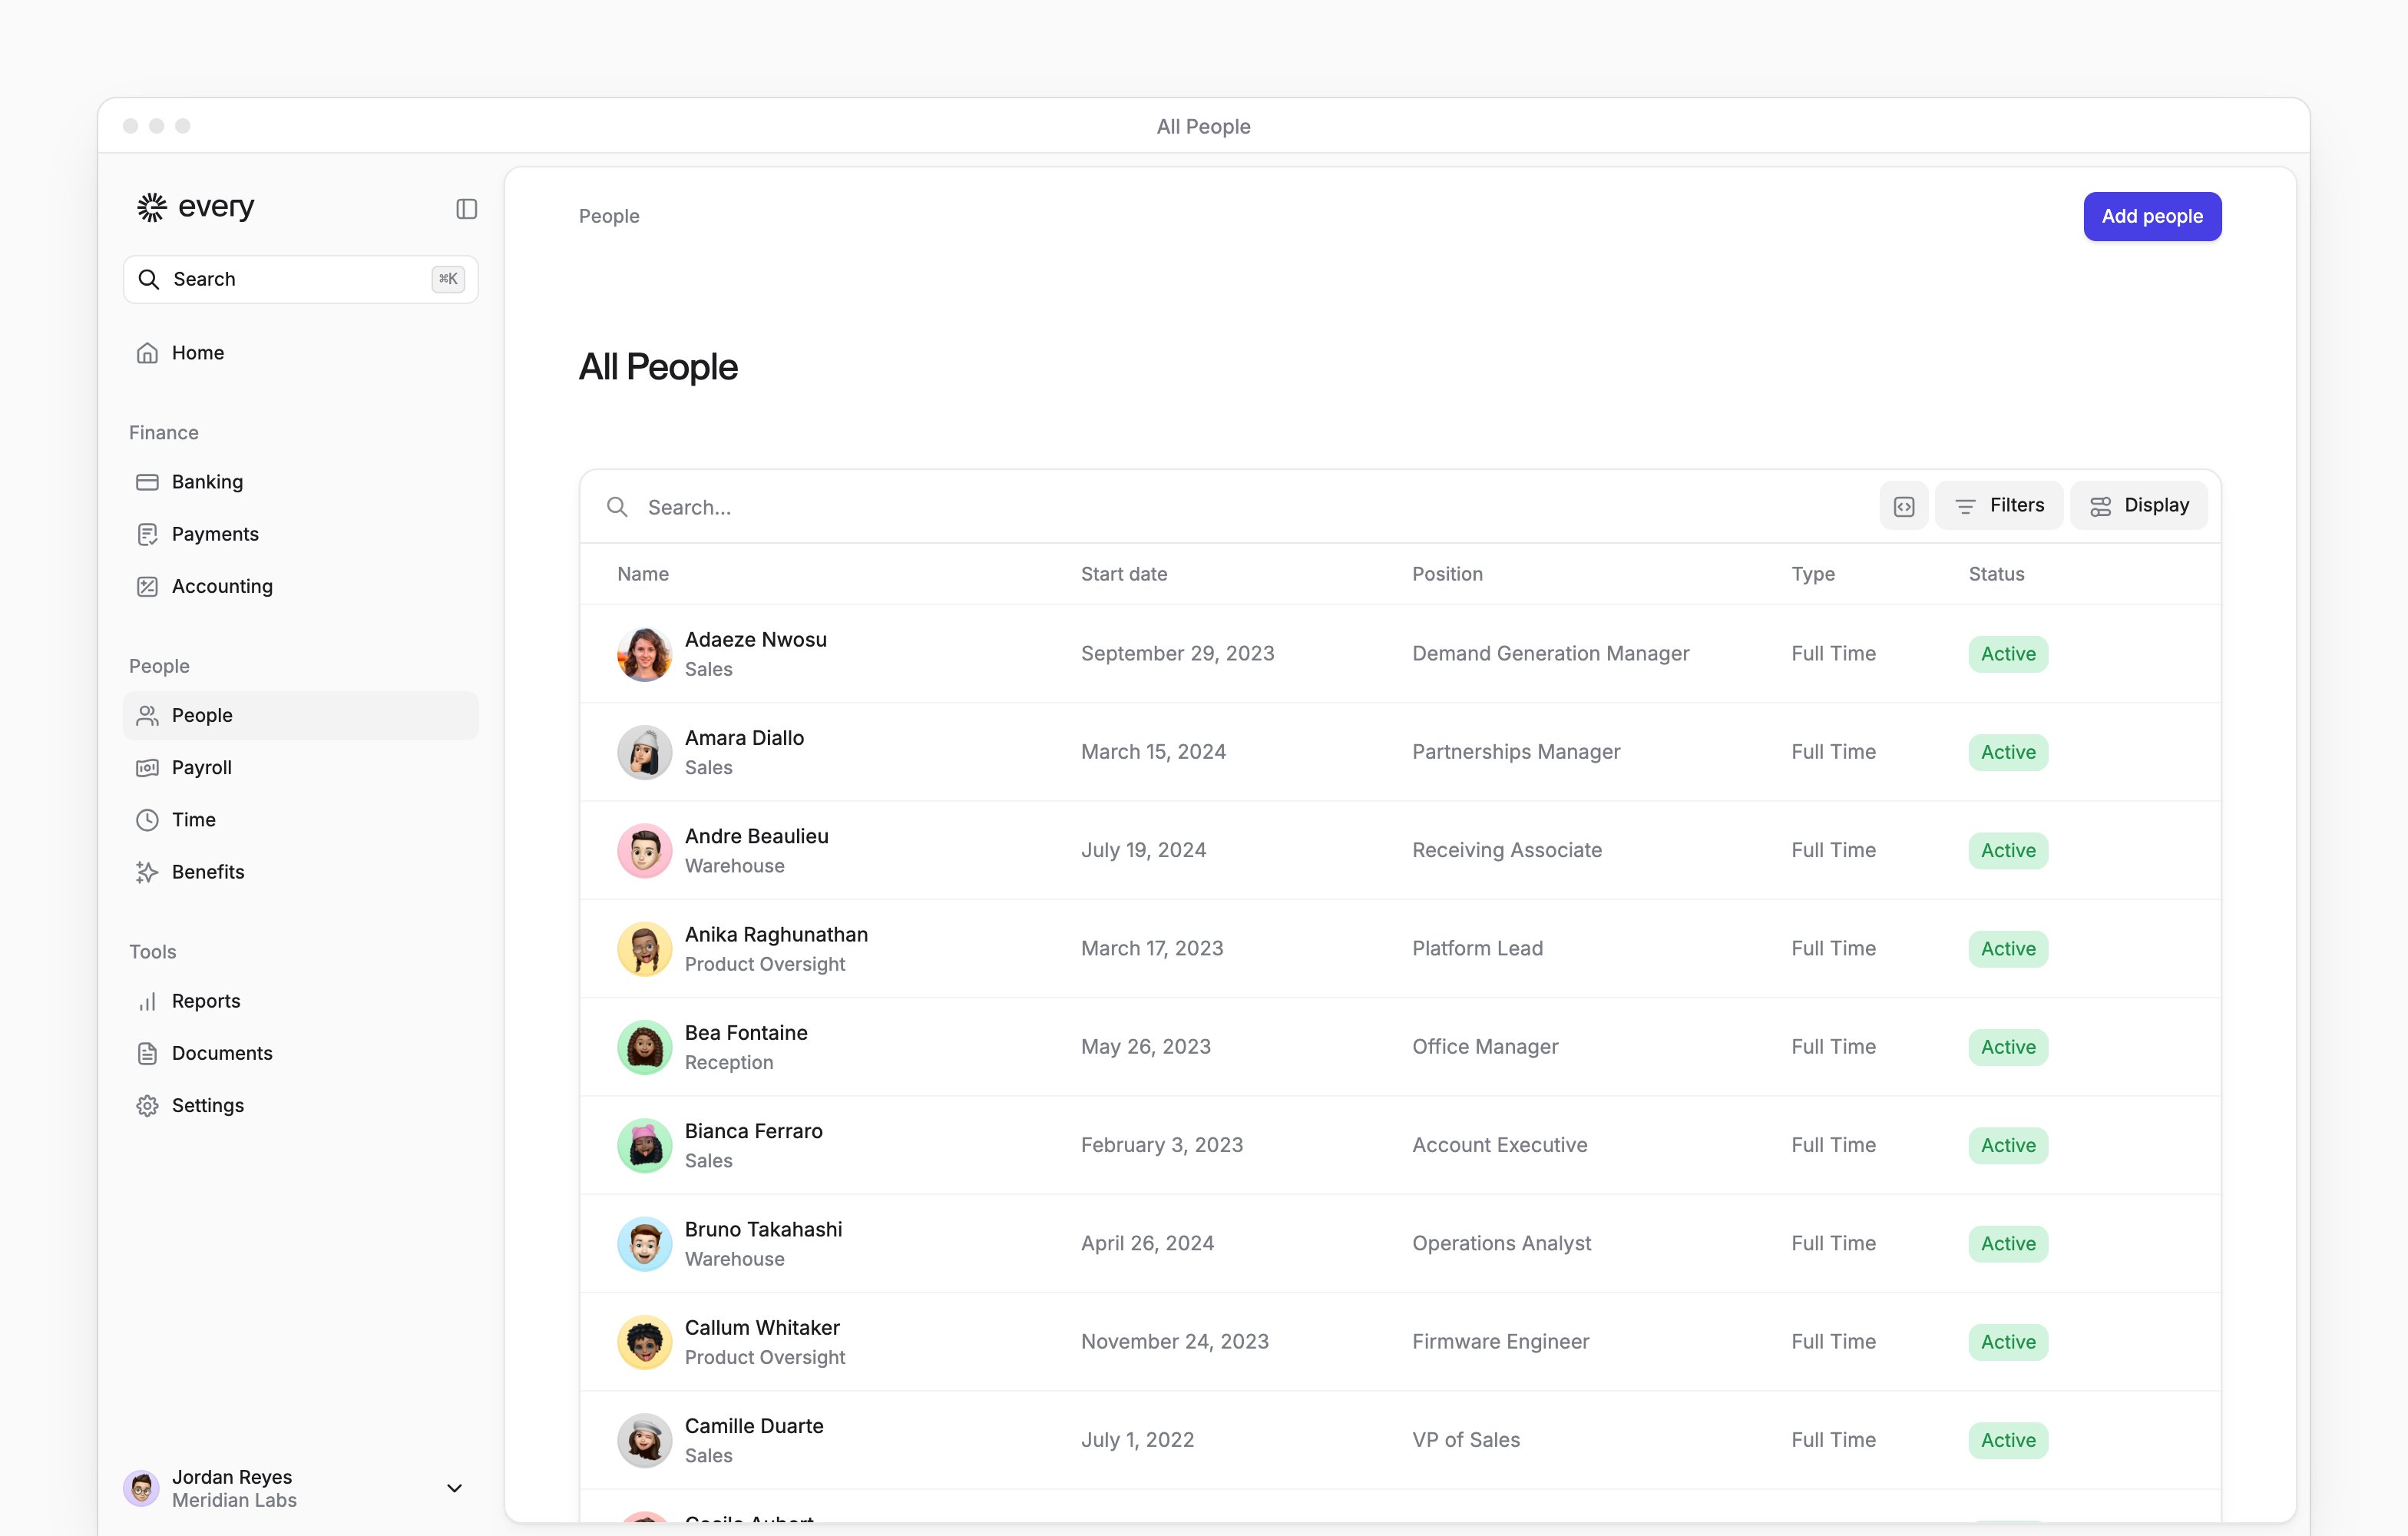Sort by the Position column header
This screenshot has width=2408, height=1536.
1447,574
